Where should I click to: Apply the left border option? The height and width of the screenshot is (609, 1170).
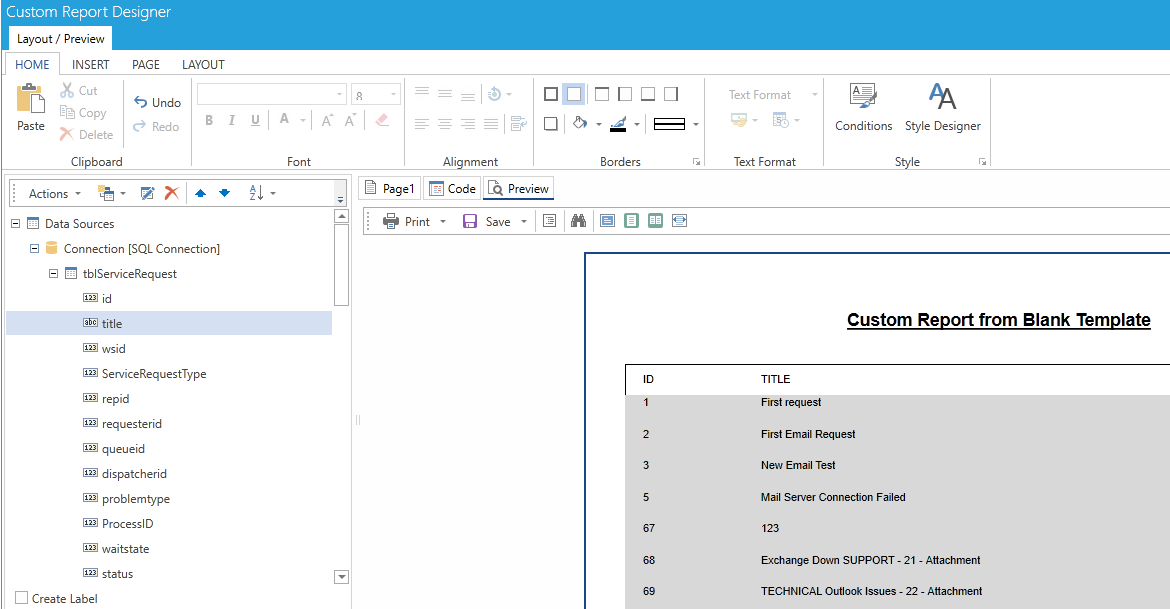pos(625,94)
